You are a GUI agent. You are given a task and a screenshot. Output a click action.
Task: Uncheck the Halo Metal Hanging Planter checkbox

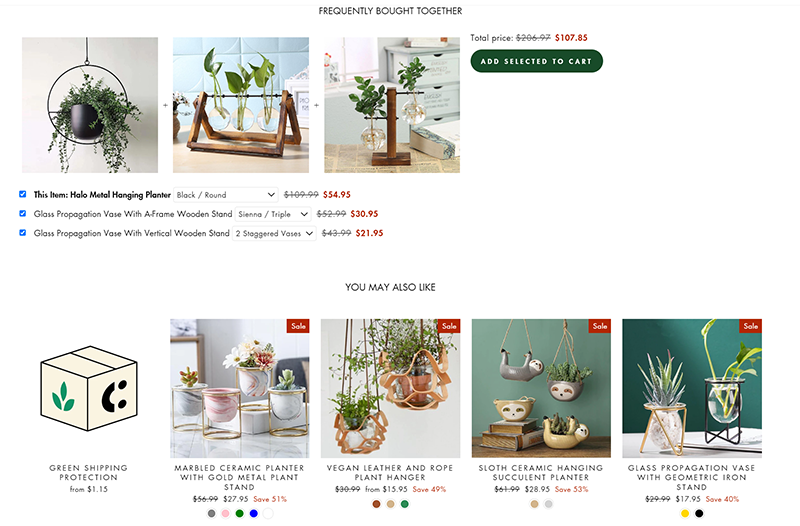pos(22,194)
